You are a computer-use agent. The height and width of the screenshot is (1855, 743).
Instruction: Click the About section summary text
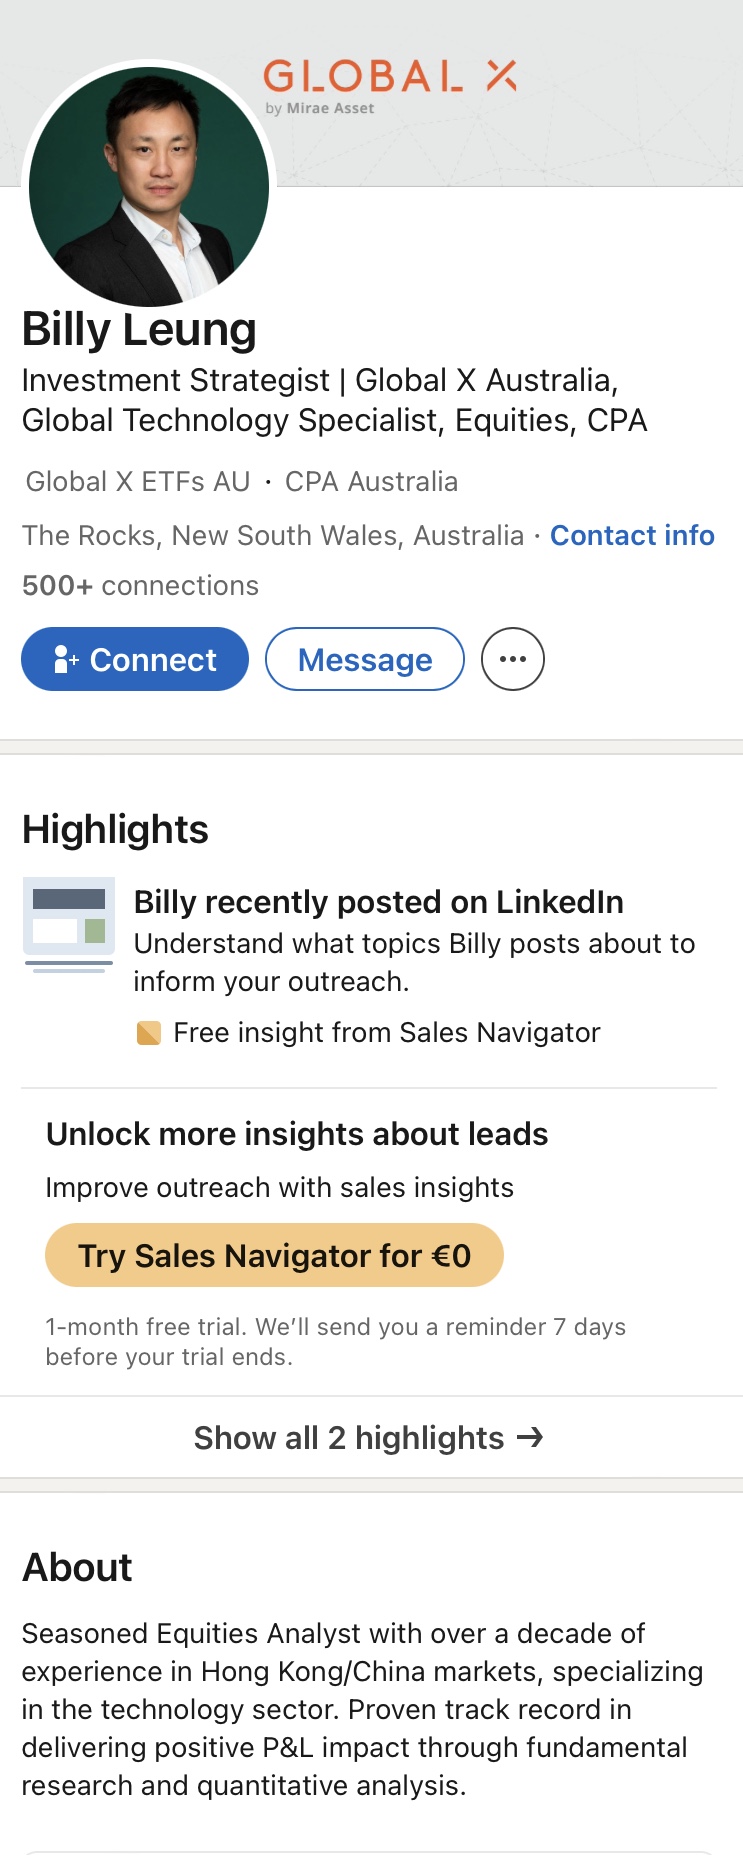[362, 1709]
